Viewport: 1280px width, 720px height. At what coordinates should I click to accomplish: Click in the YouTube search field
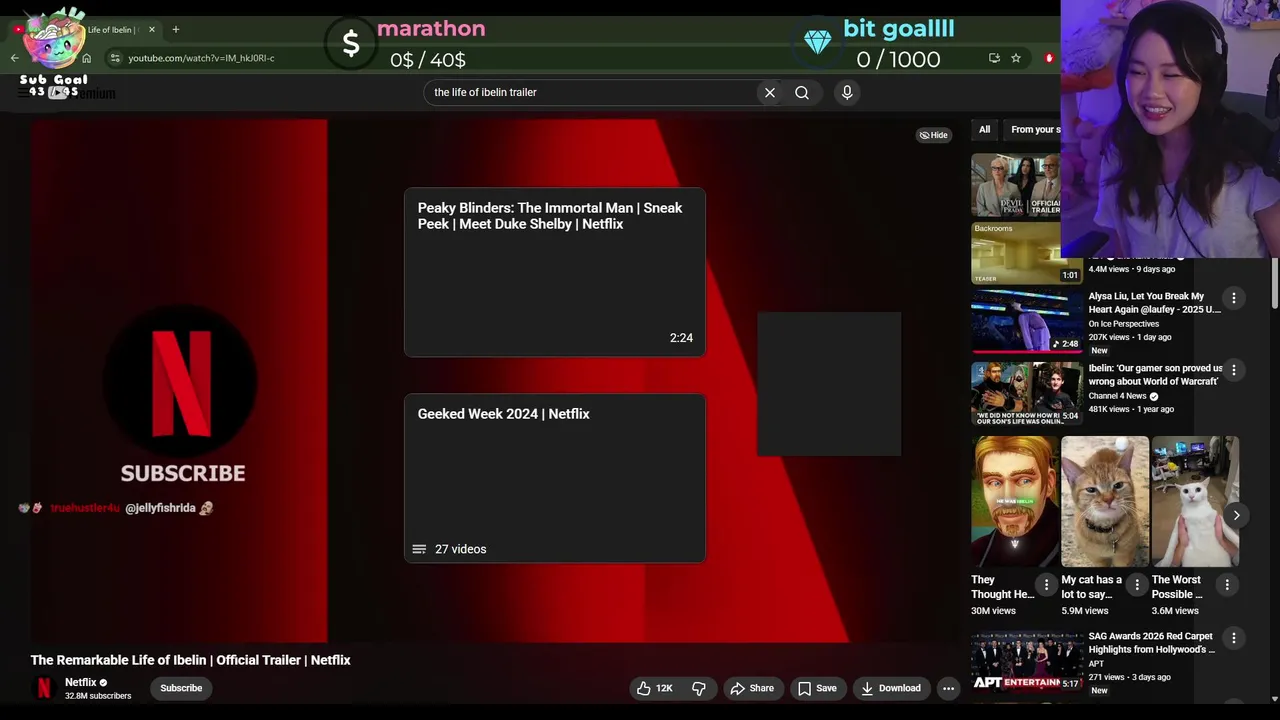click(x=590, y=92)
